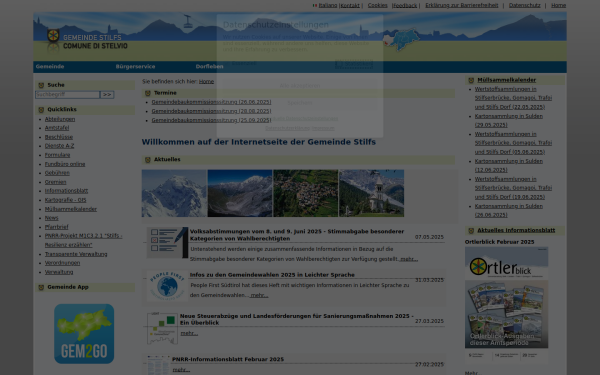600x375 pixels.
Task: Open the Ortlerblick magazine cover image
Action: pyautogui.click(x=506, y=304)
